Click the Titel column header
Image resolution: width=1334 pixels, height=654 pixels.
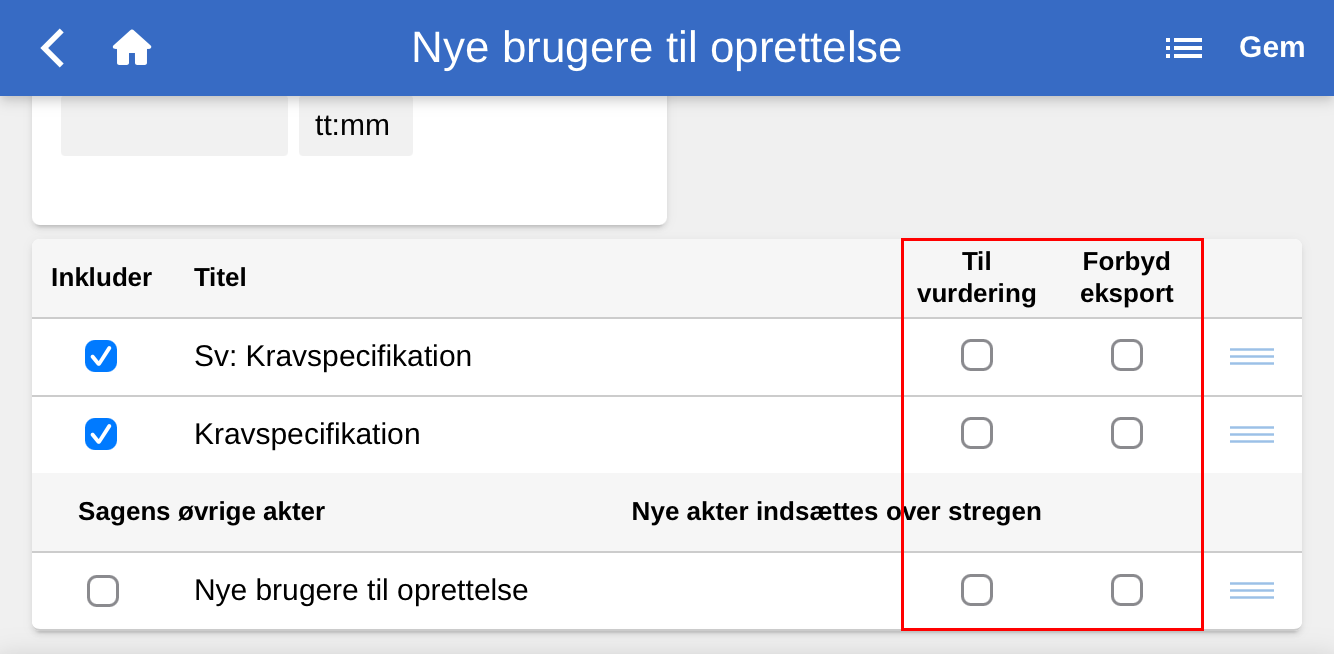click(x=220, y=277)
